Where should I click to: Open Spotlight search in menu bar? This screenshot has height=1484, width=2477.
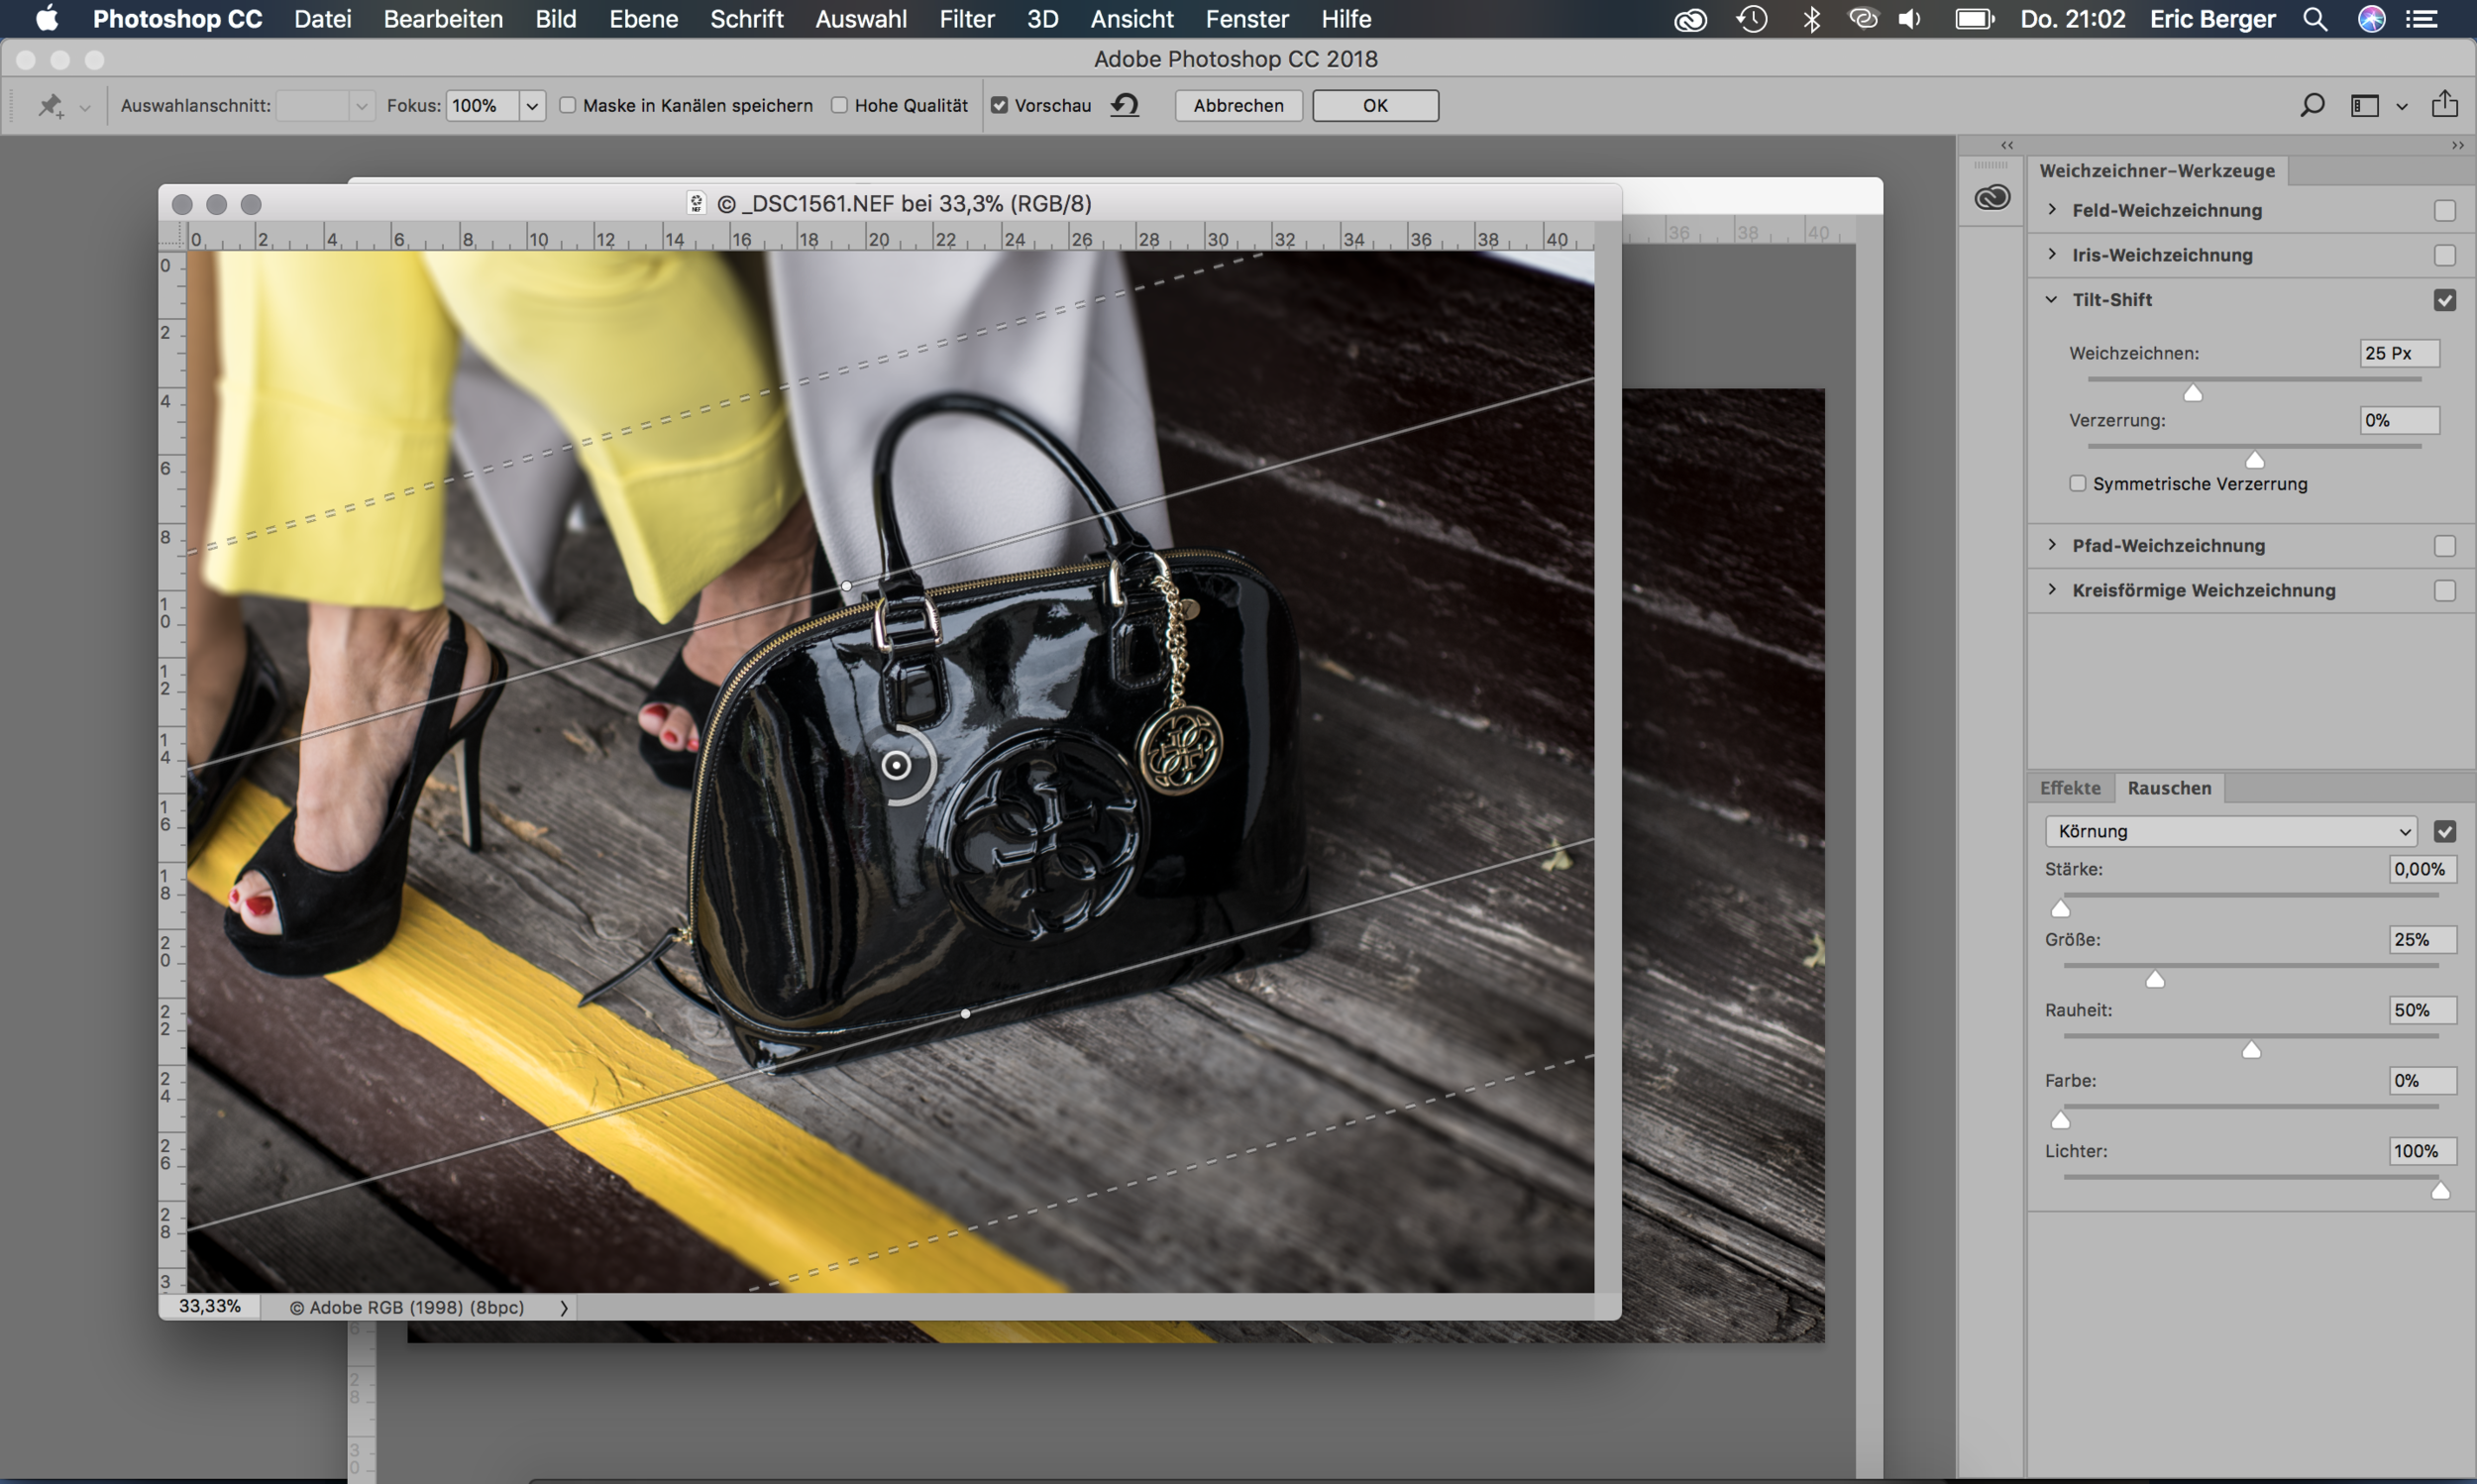coord(2315,19)
